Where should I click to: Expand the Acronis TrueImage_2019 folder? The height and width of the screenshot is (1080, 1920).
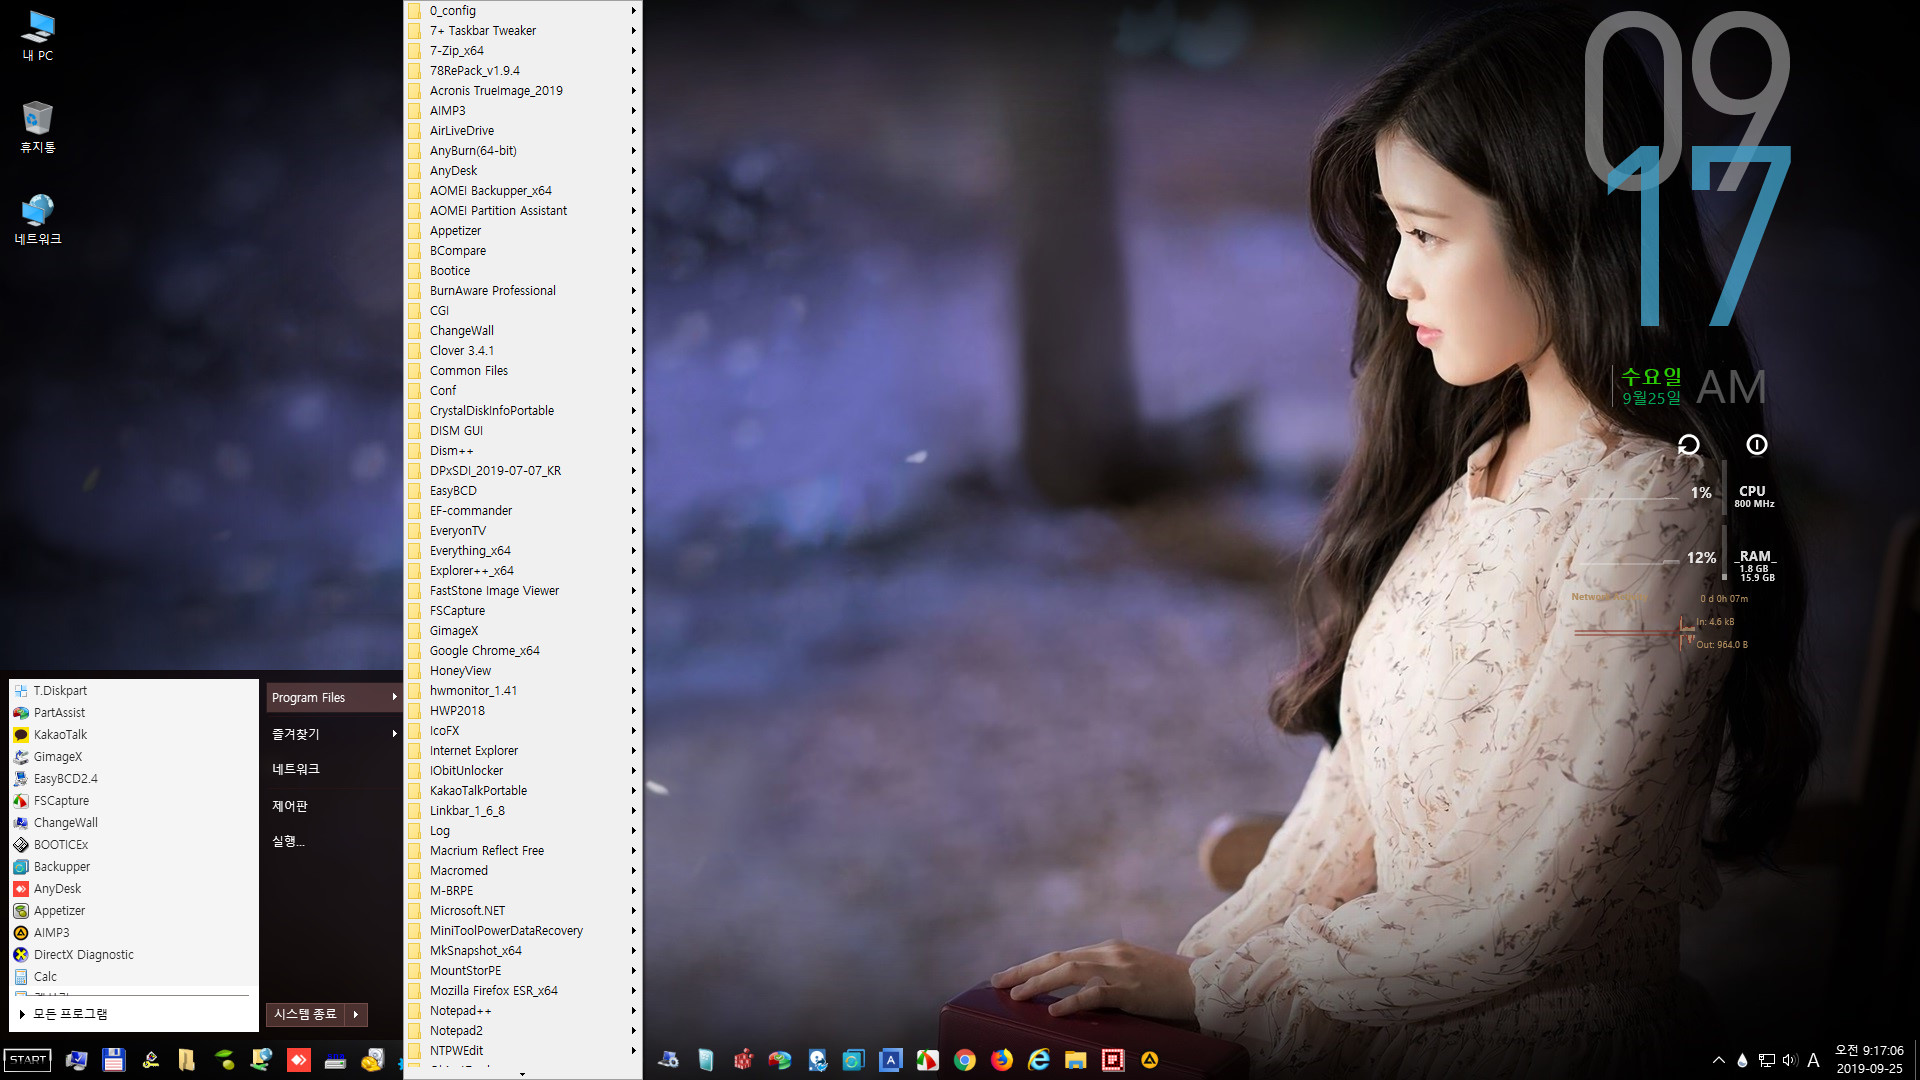point(523,91)
